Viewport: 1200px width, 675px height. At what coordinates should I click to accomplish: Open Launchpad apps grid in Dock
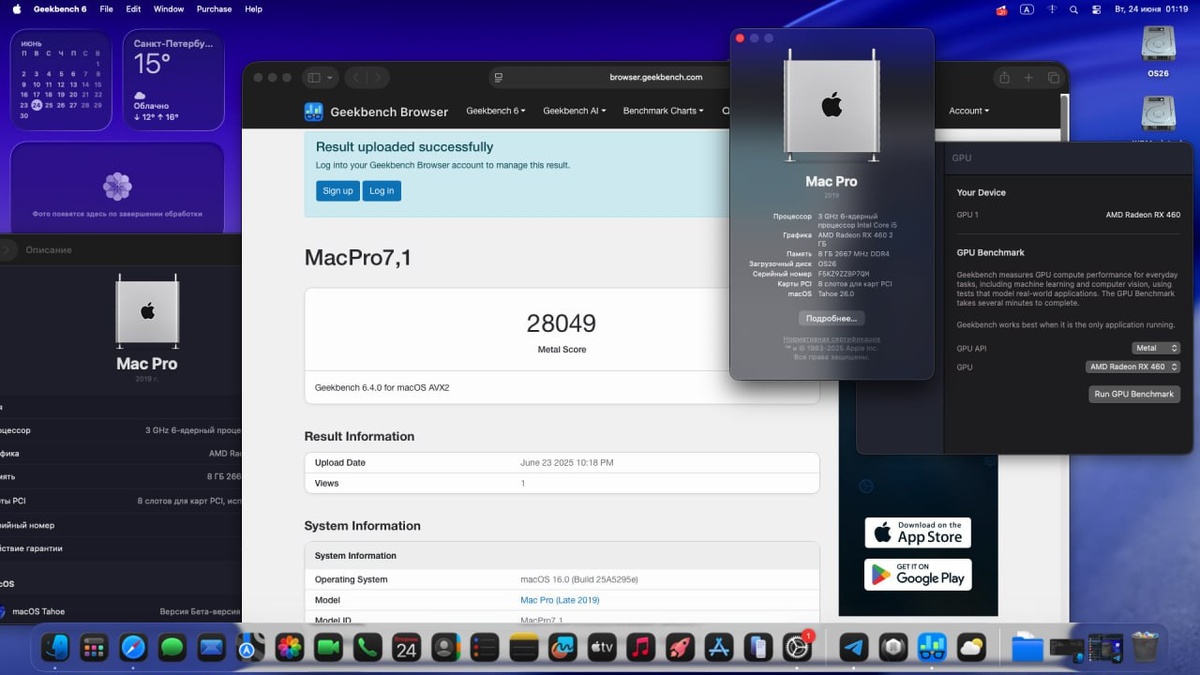(x=94, y=648)
